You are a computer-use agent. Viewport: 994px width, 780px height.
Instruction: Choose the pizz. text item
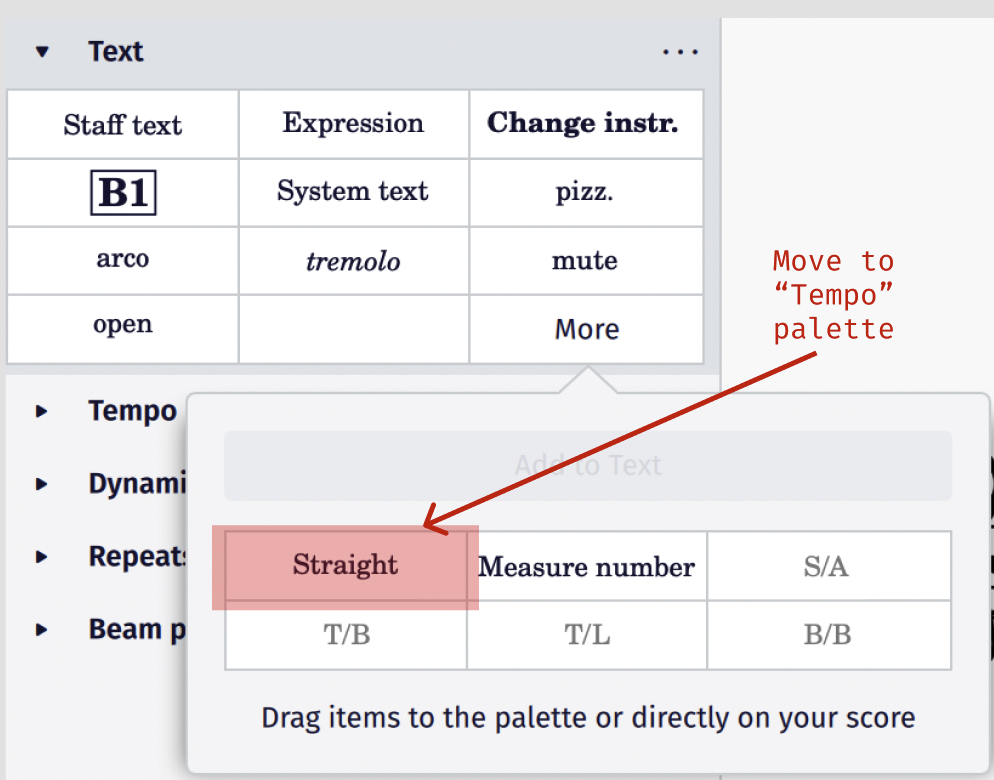[x=585, y=192]
